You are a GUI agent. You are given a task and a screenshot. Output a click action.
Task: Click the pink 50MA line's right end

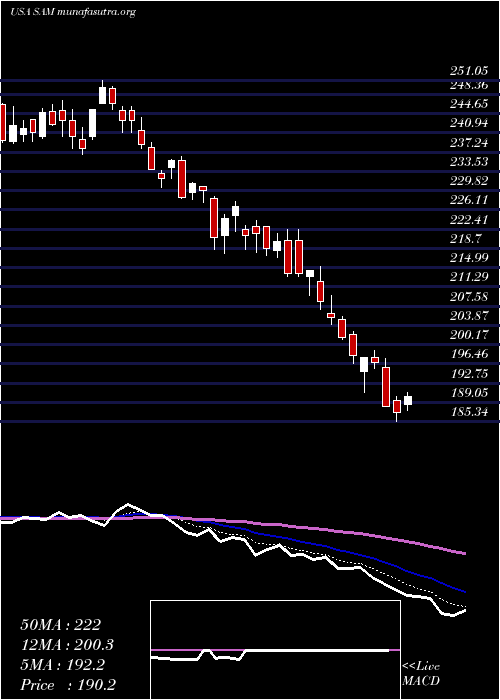coord(464,554)
